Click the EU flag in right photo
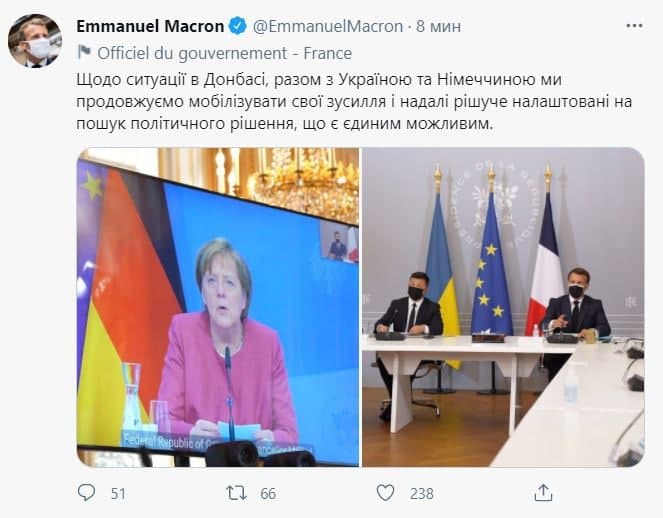 [x=491, y=262]
